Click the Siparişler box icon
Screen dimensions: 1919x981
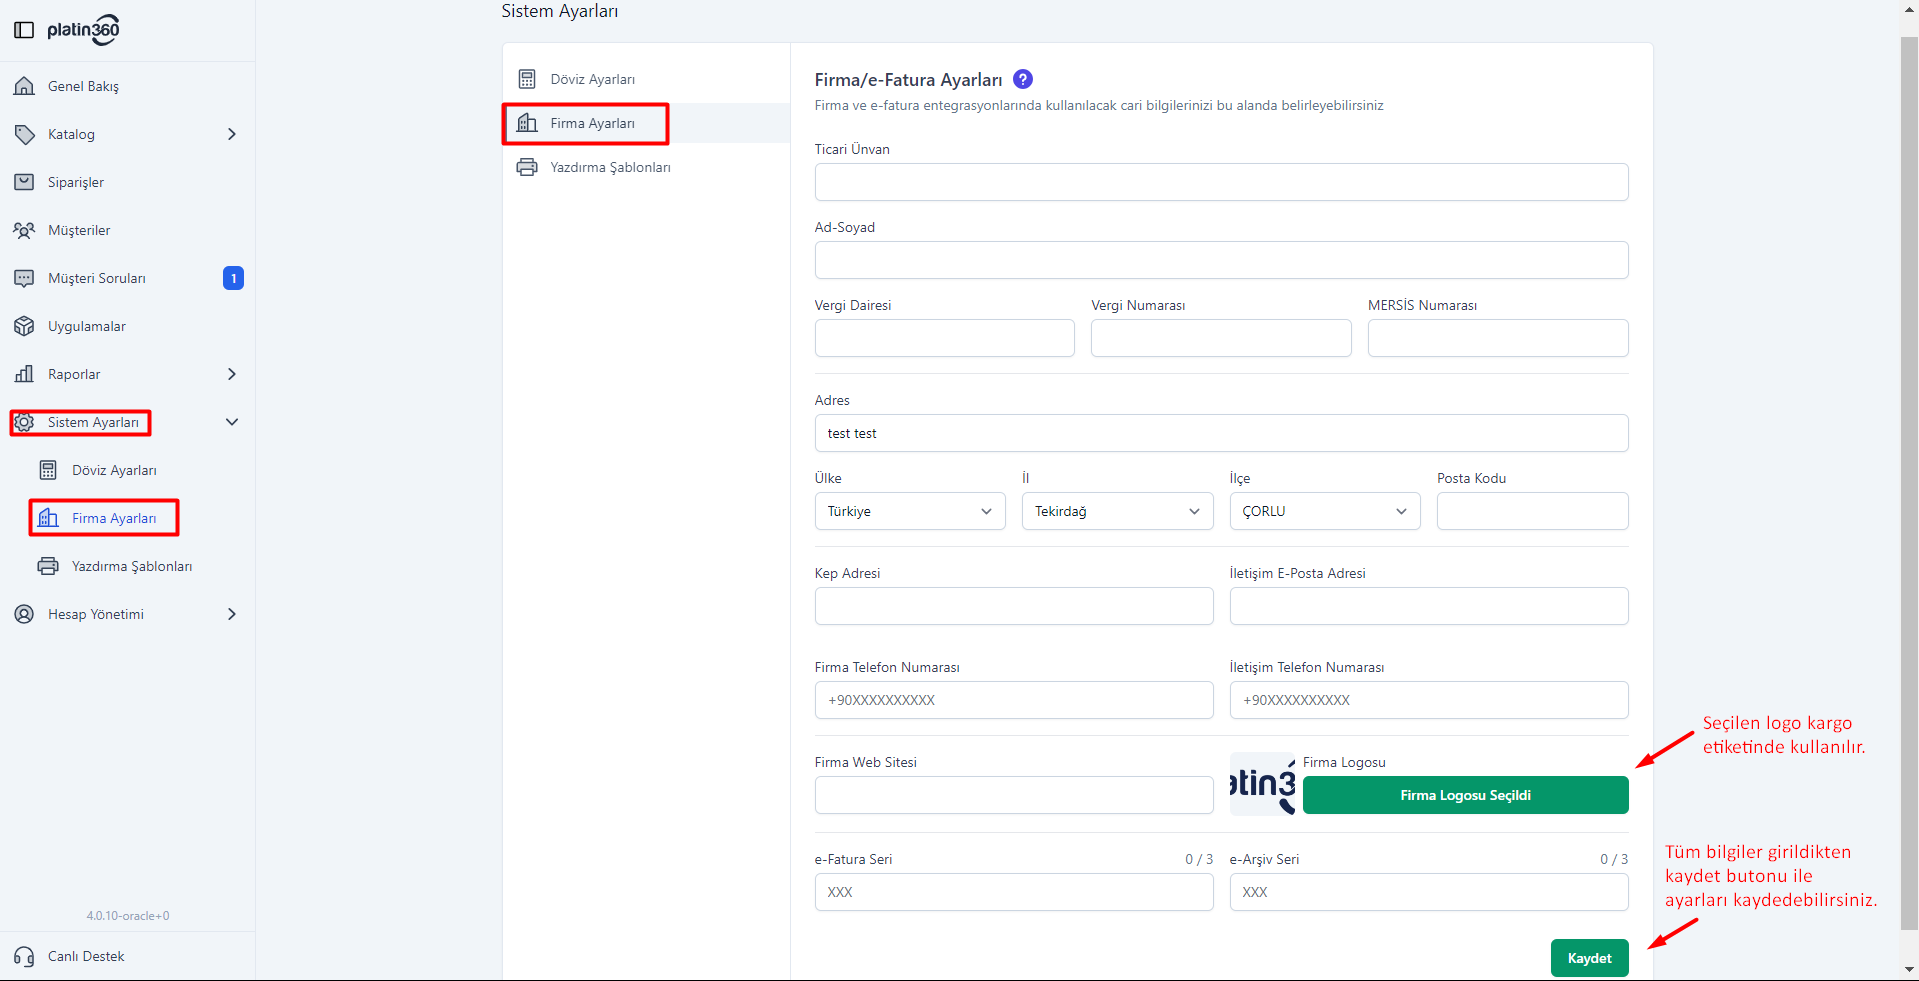pyautogui.click(x=24, y=182)
